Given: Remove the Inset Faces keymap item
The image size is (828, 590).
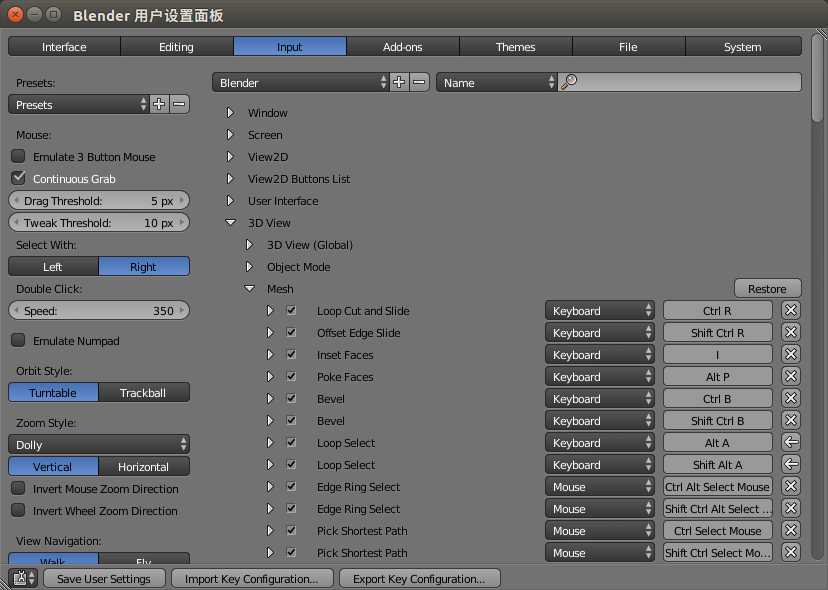Looking at the screenshot, I should pos(791,354).
